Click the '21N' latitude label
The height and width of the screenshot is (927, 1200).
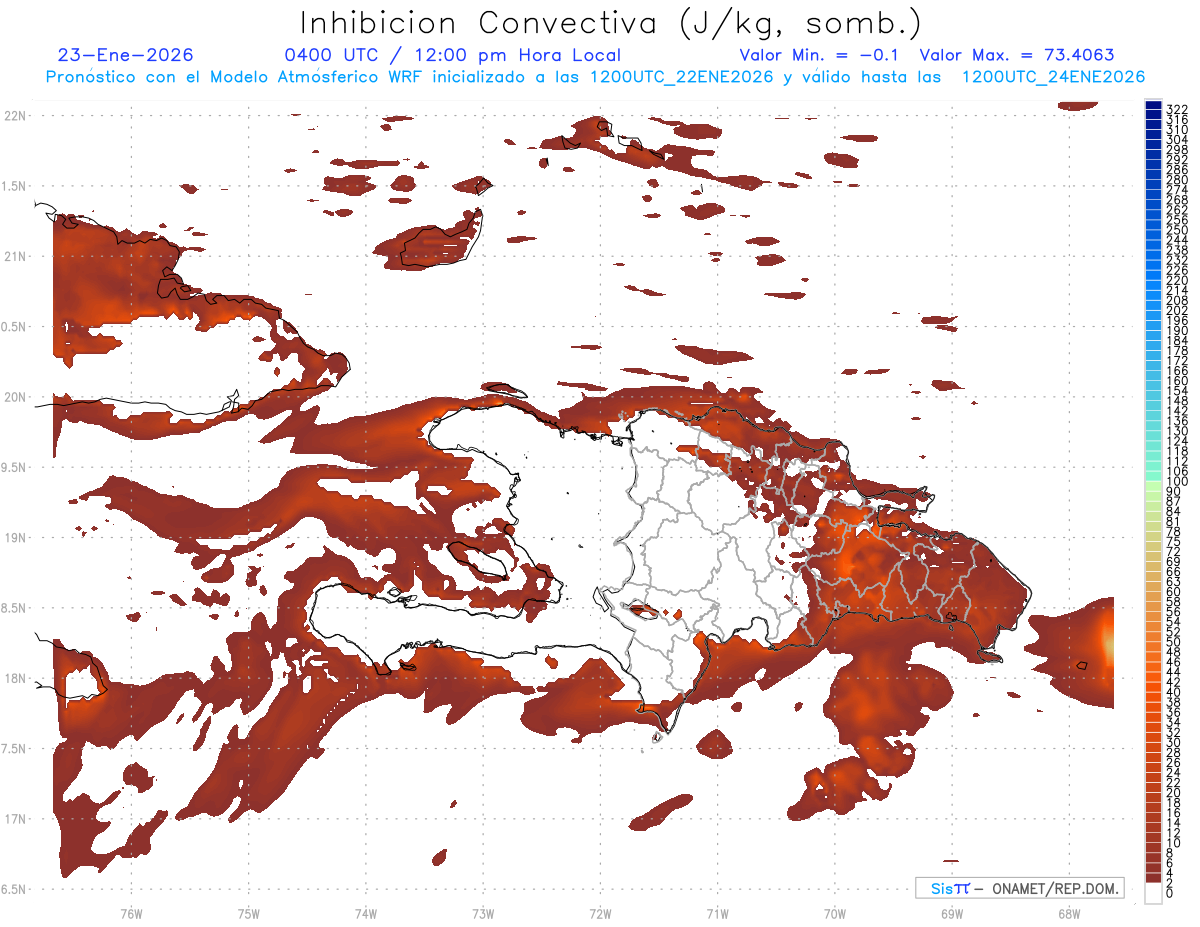[x=14, y=256]
